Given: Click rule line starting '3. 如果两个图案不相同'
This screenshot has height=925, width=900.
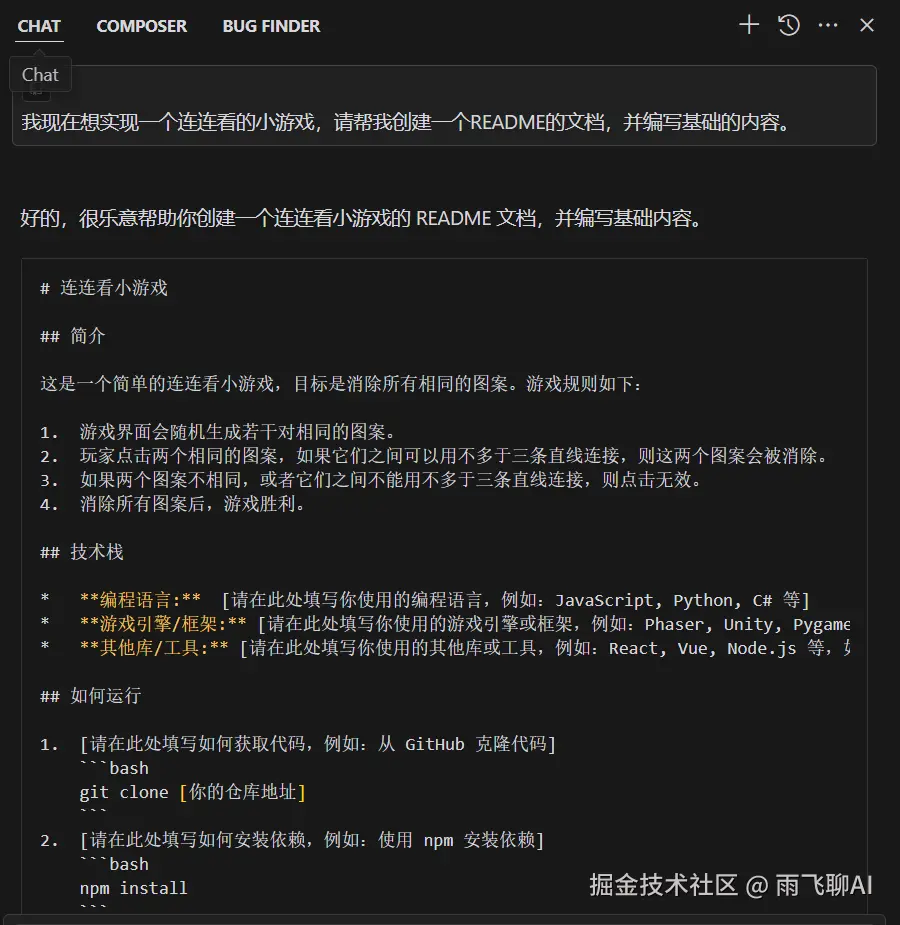Looking at the screenshot, I should pos(371,480).
